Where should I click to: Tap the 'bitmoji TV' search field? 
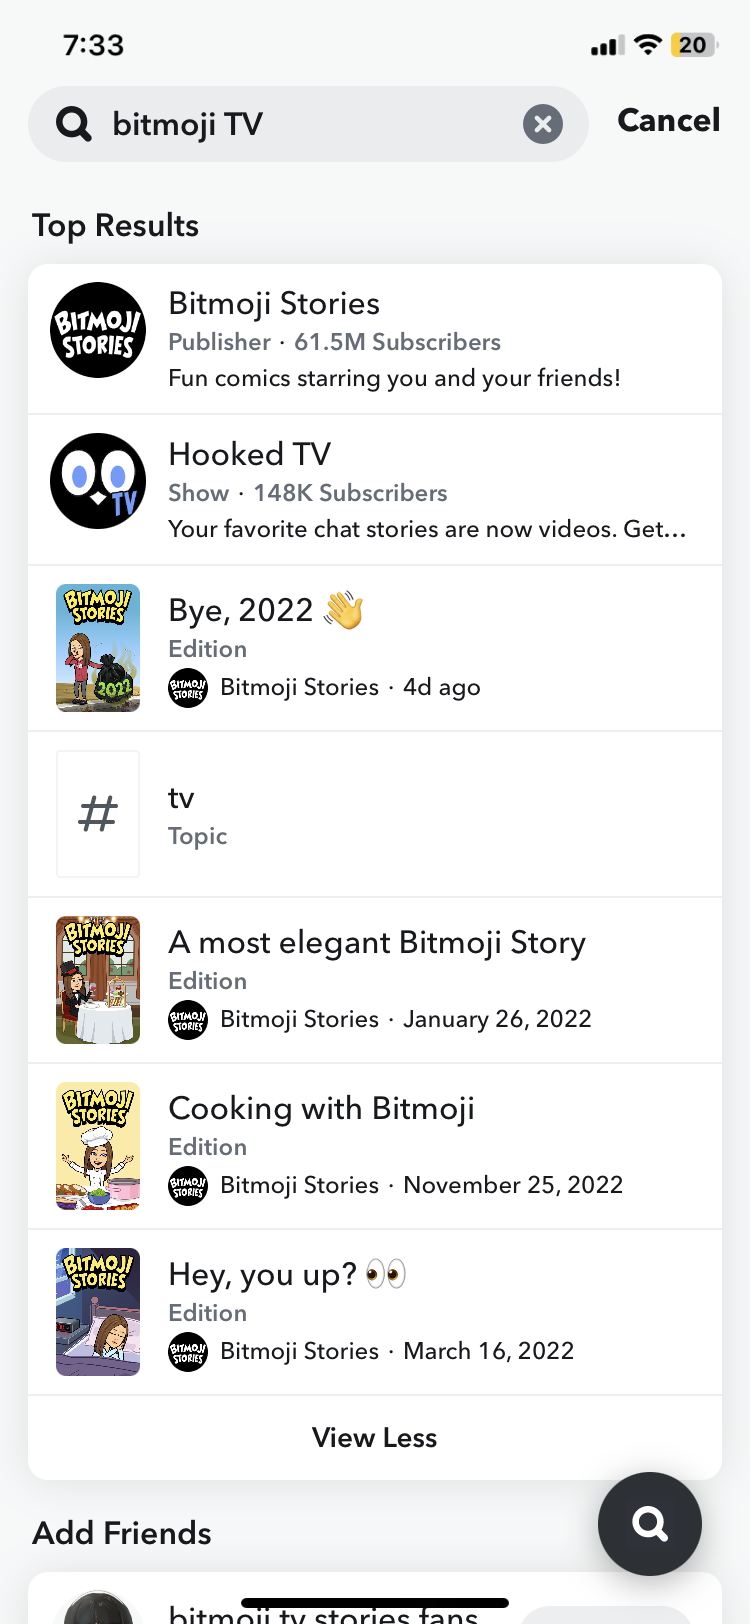pyautogui.click(x=300, y=124)
